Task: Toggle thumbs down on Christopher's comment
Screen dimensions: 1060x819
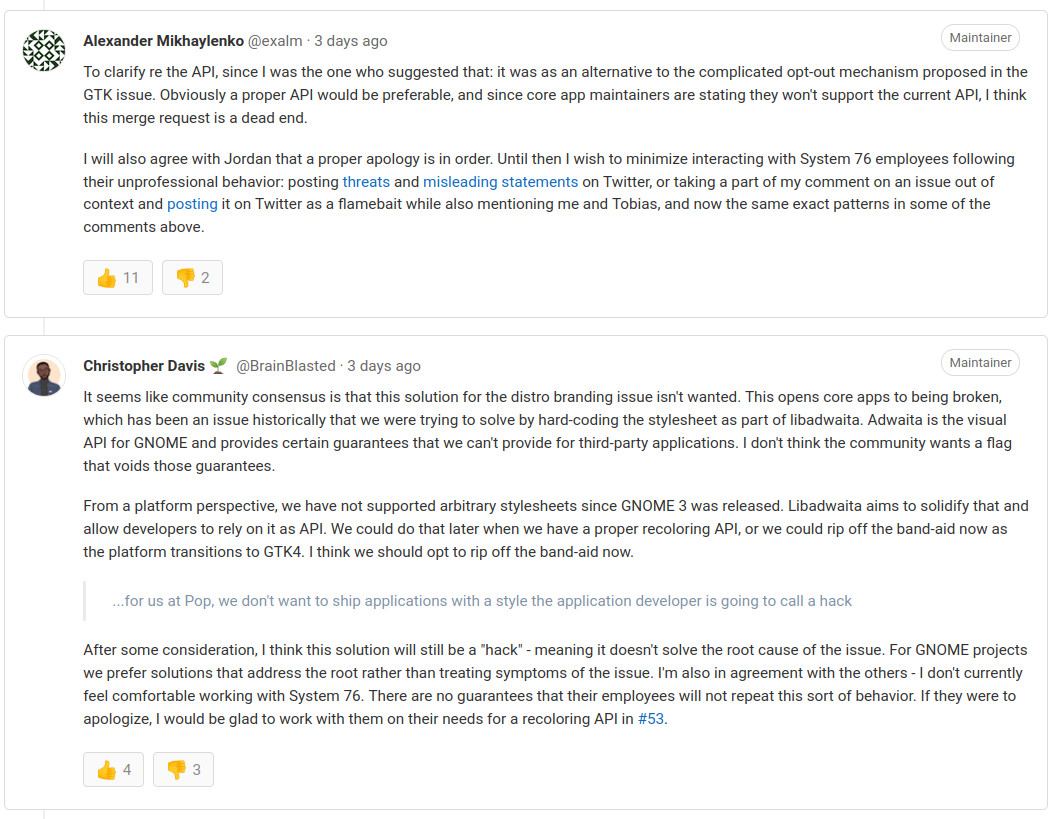Action: [183, 770]
